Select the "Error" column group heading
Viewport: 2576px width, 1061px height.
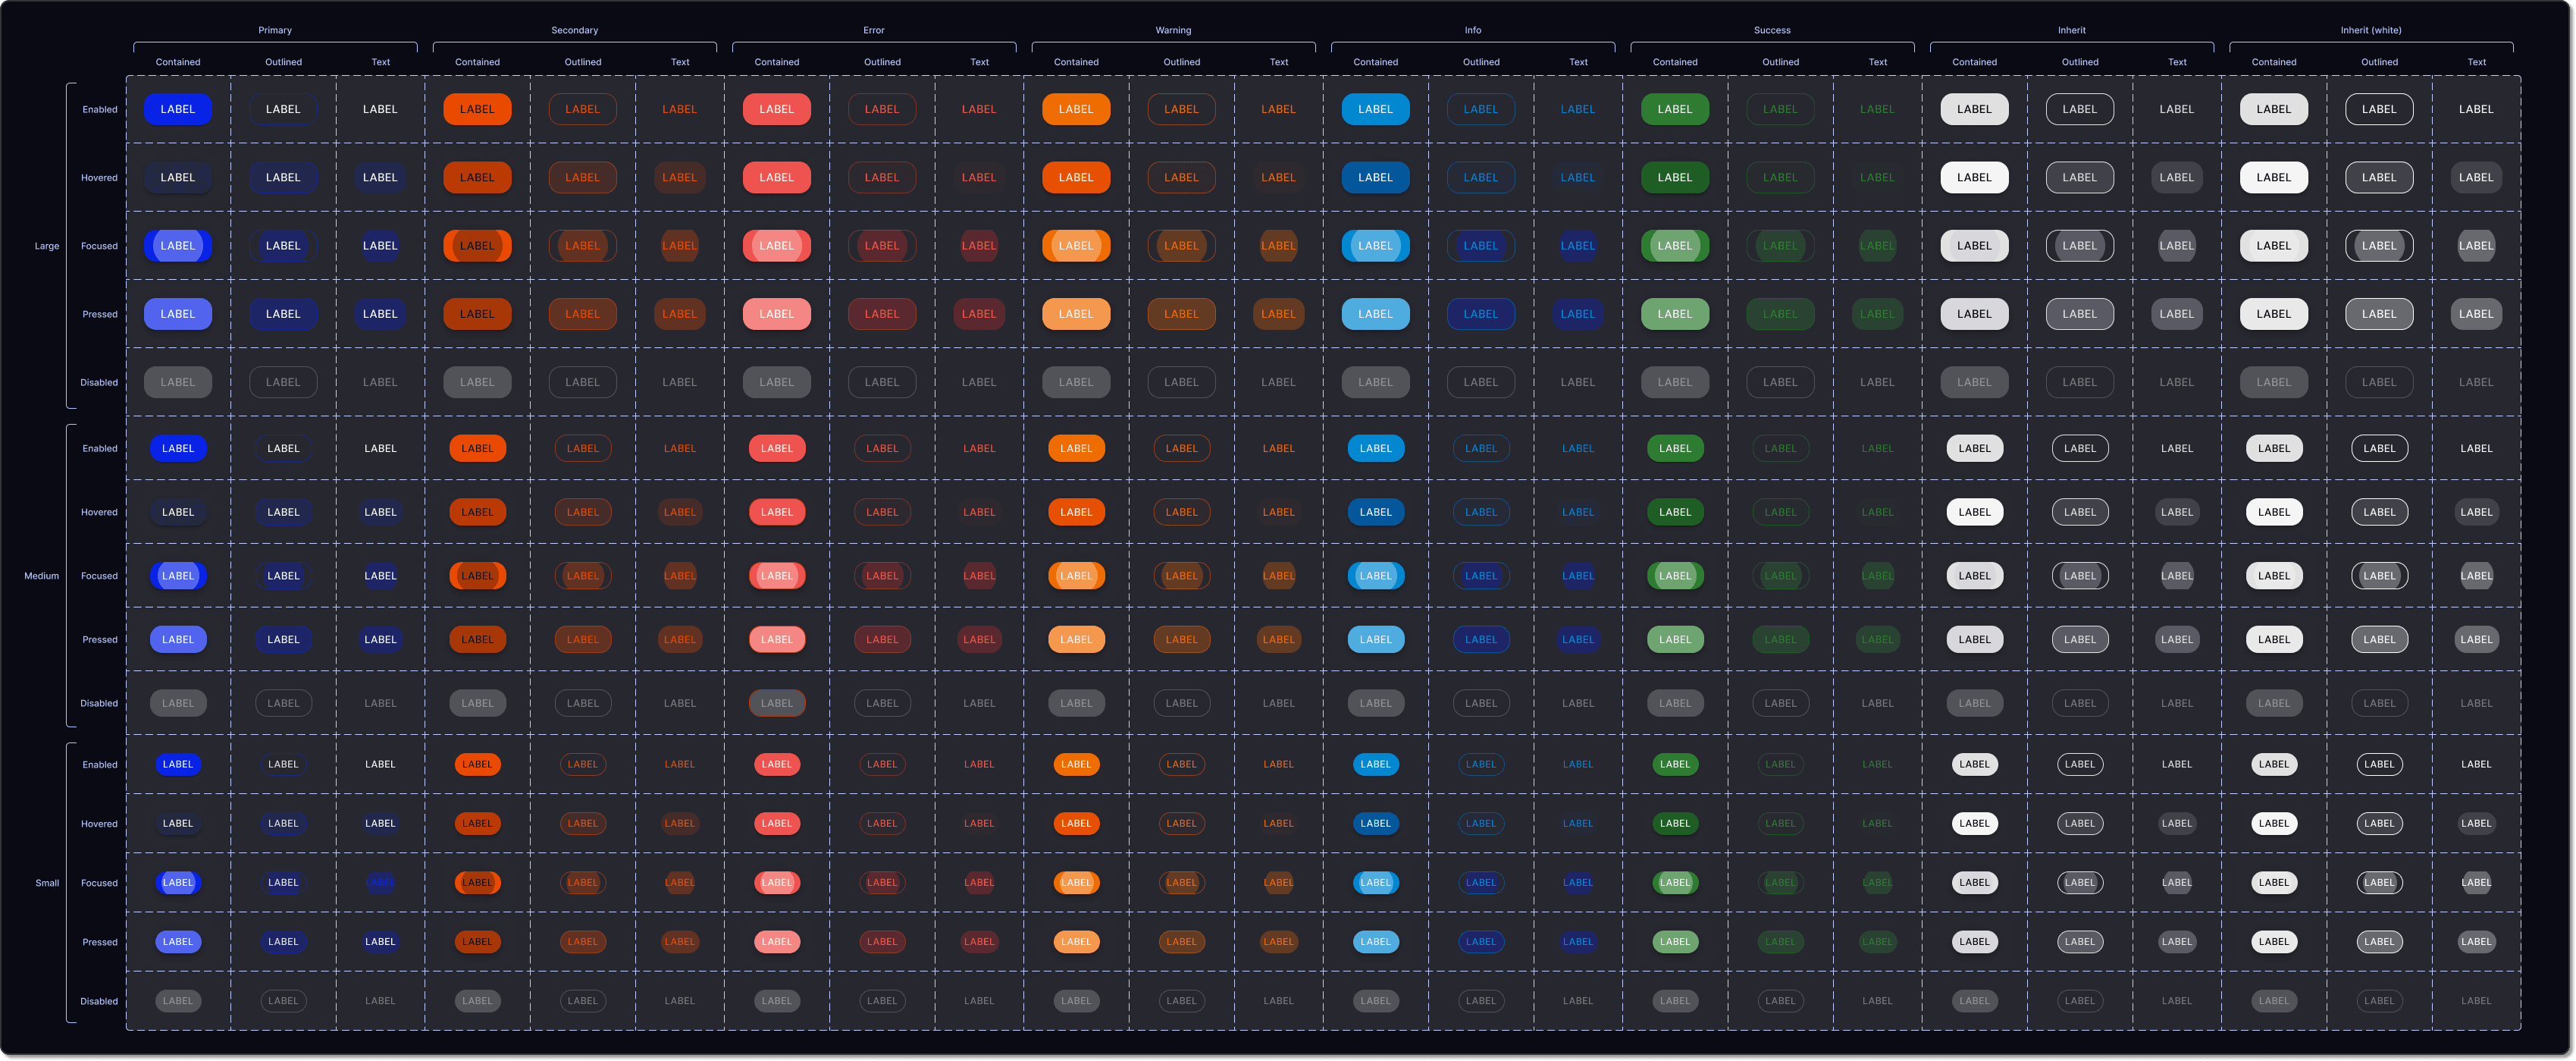click(x=874, y=30)
